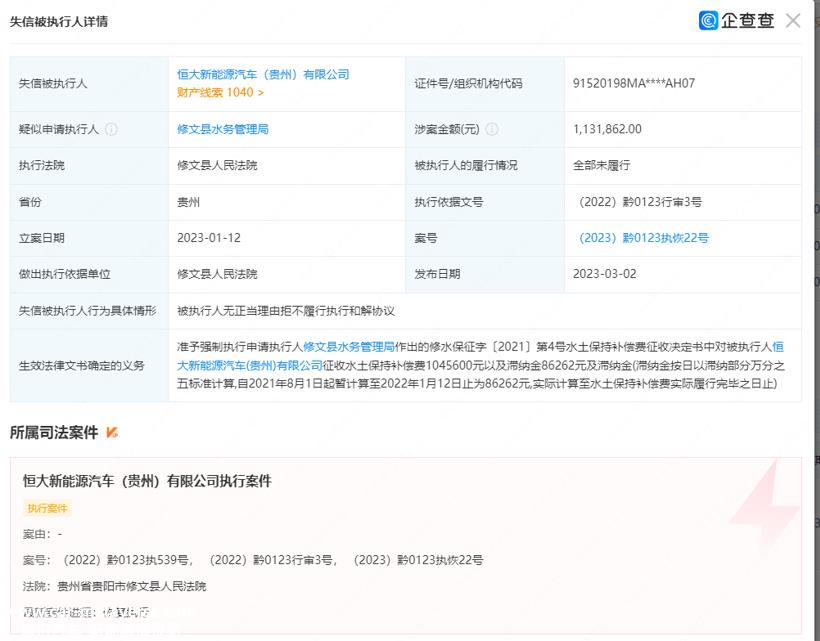Select 全部未履行 status text
This screenshot has width=820, height=641.
click(x=601, y=165)
